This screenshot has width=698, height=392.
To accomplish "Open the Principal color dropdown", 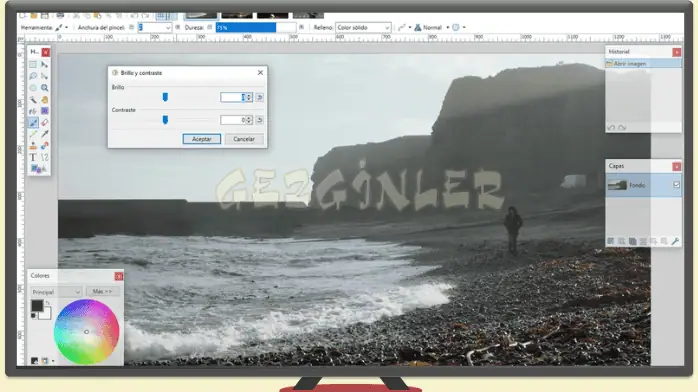I will click(56, 292).
